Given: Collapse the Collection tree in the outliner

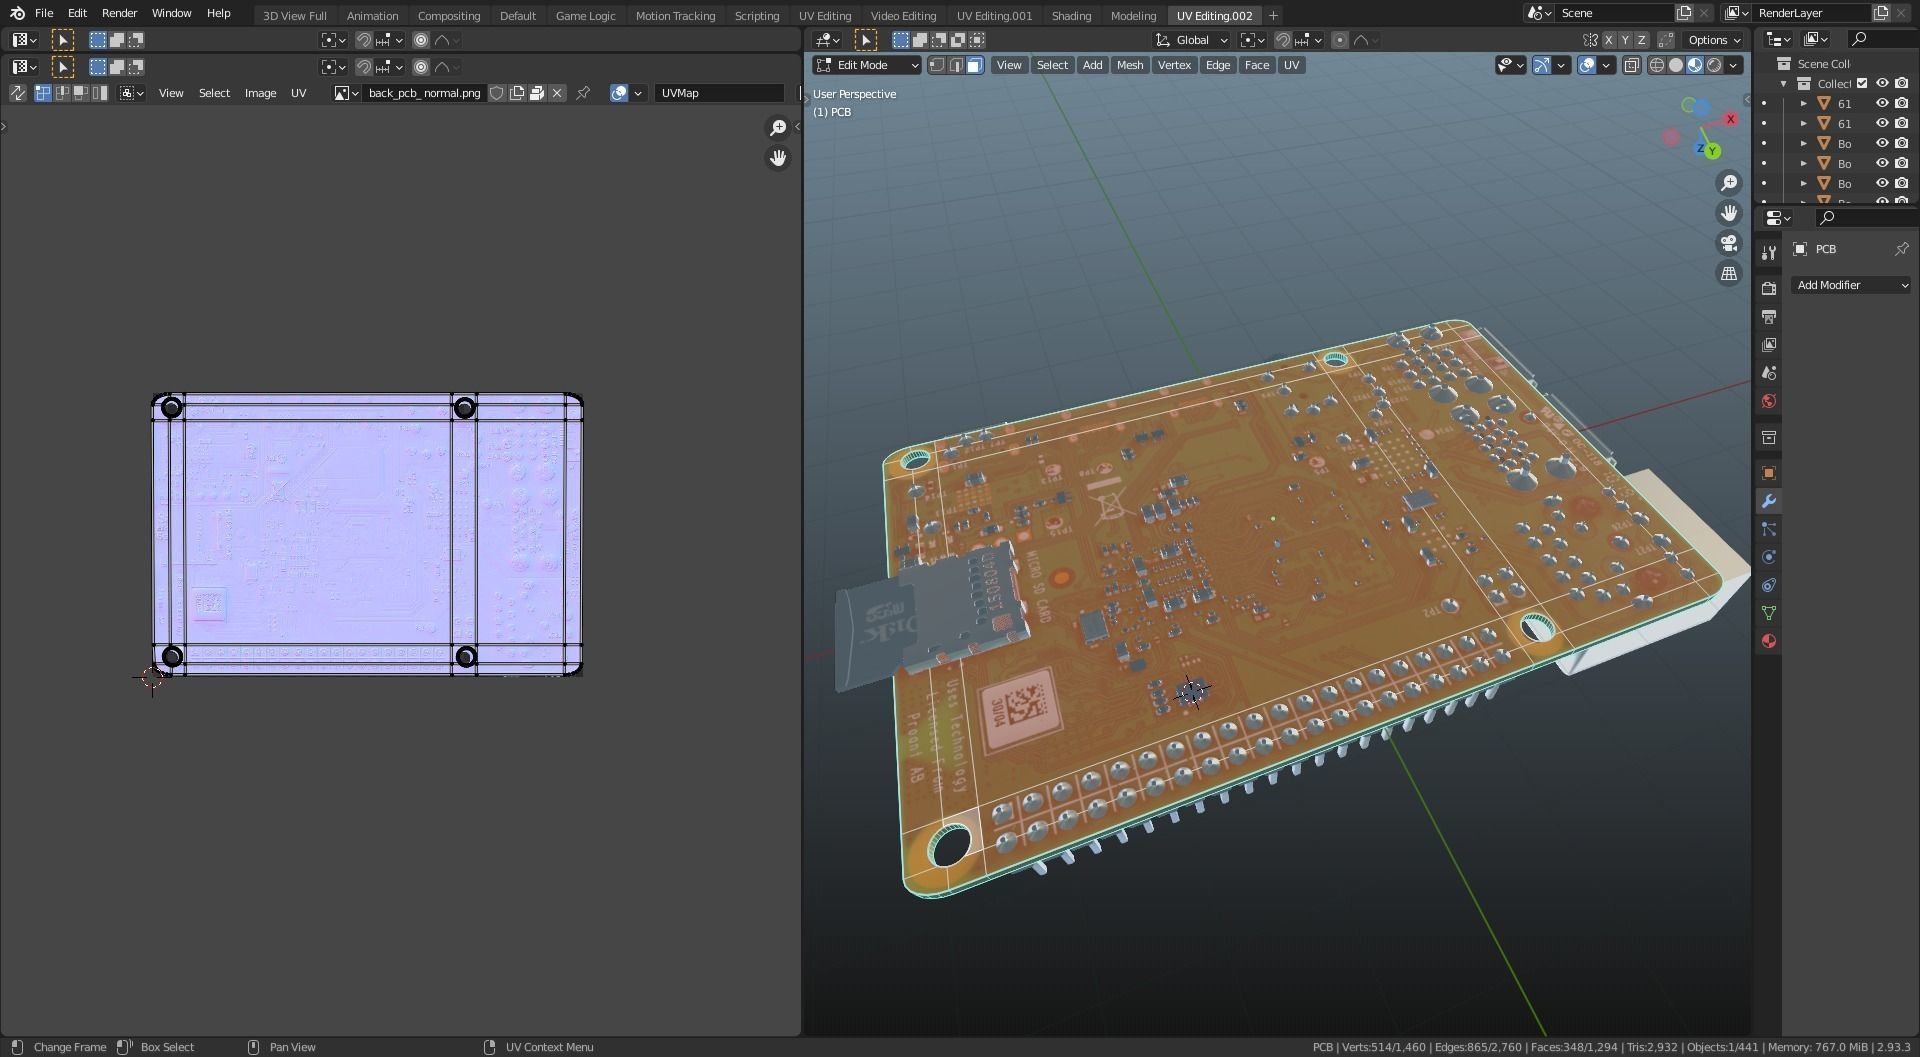Looking at the screenshot, I should [1784, 83].
